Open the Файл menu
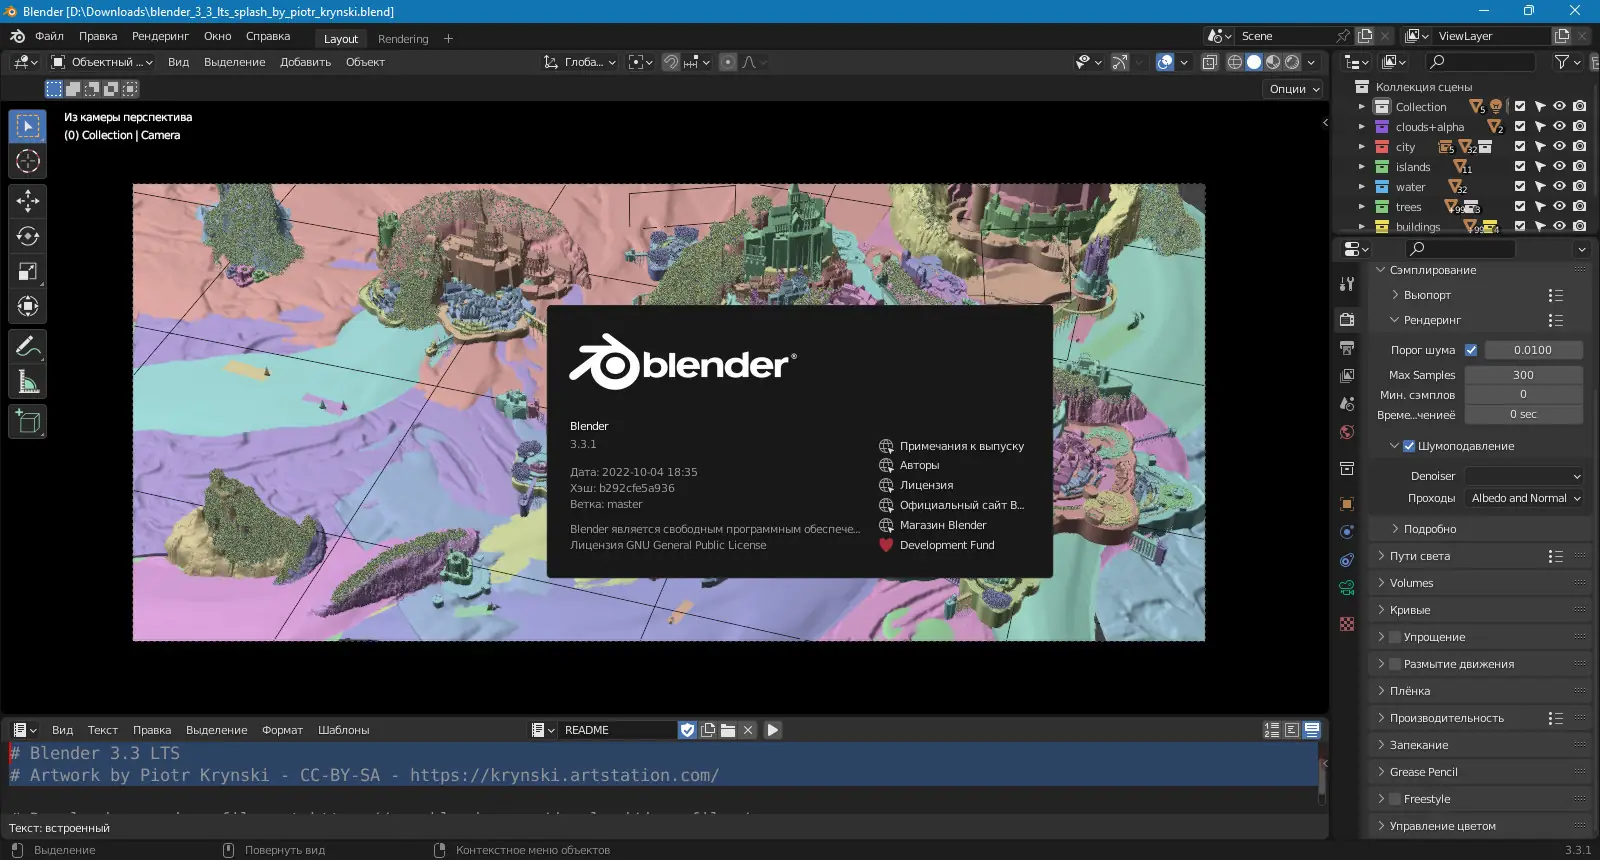 point(49,36)
